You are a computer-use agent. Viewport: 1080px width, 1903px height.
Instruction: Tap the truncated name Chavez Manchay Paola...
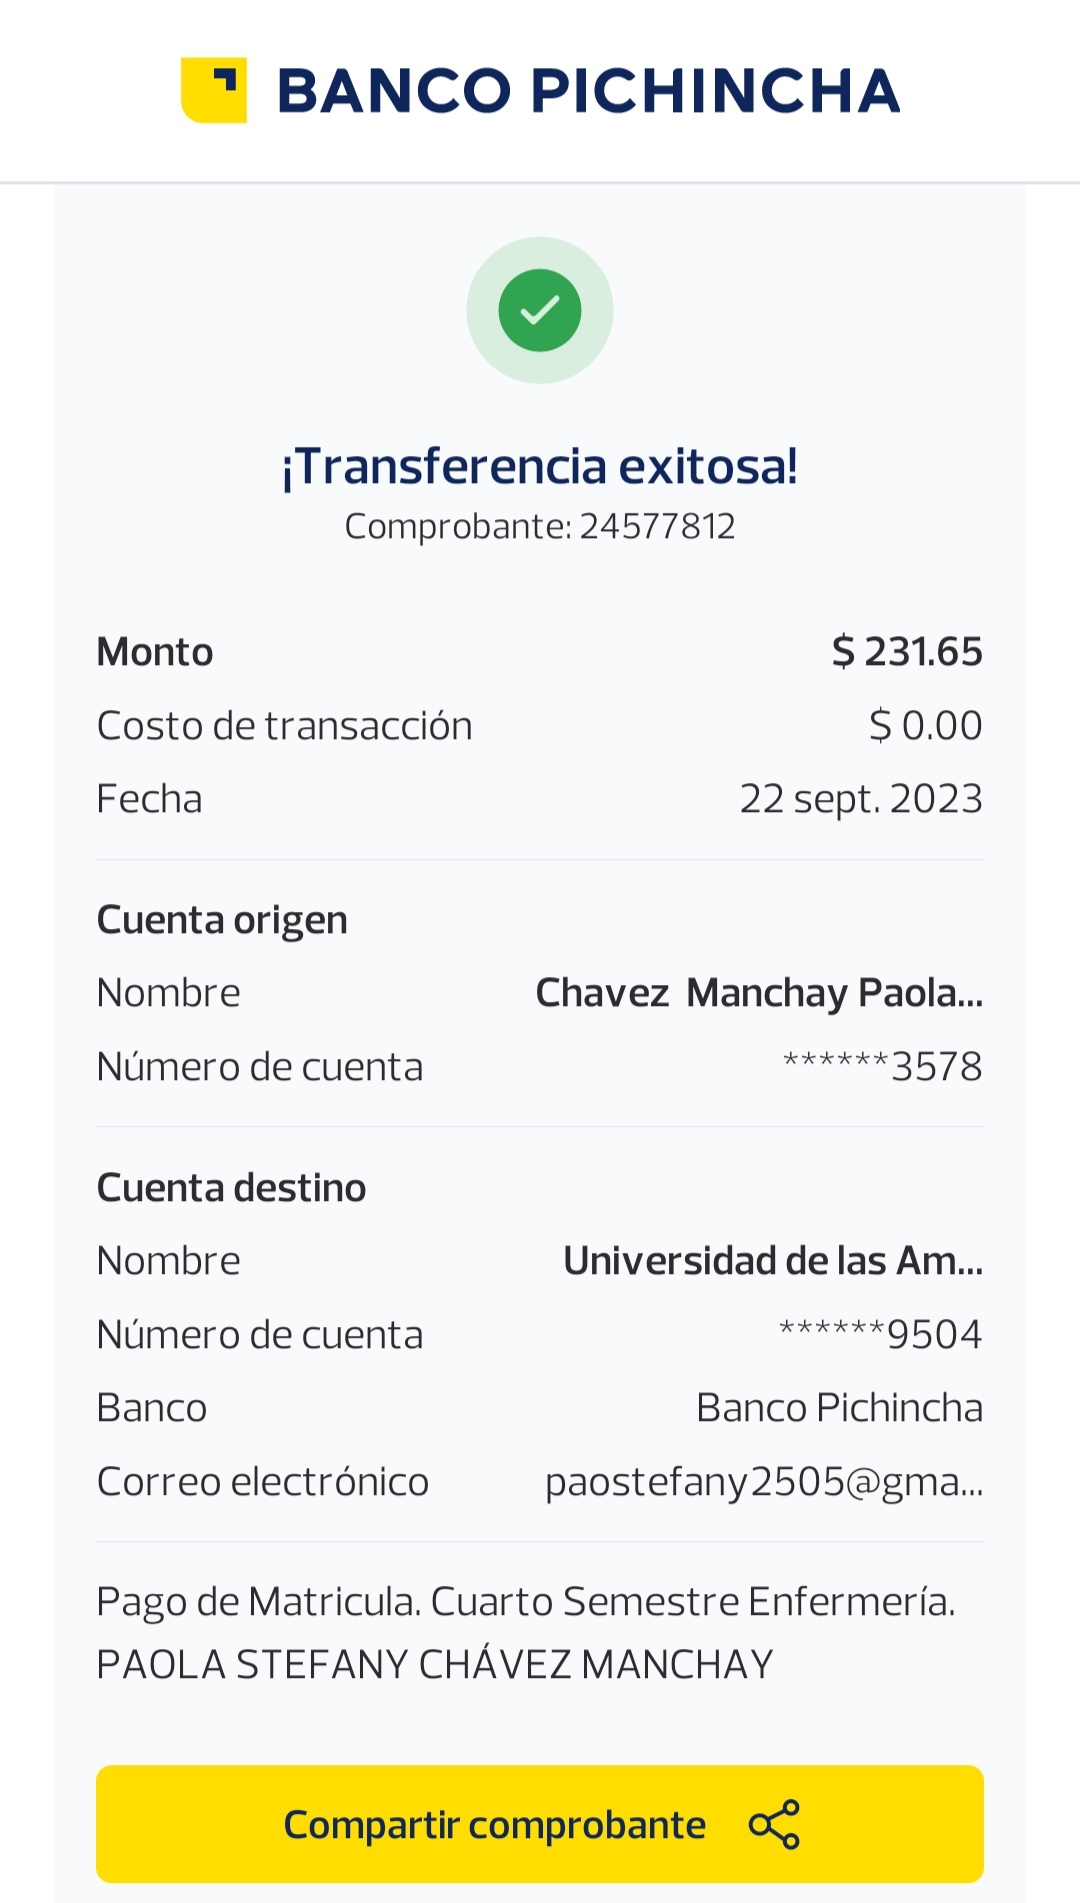759,993
